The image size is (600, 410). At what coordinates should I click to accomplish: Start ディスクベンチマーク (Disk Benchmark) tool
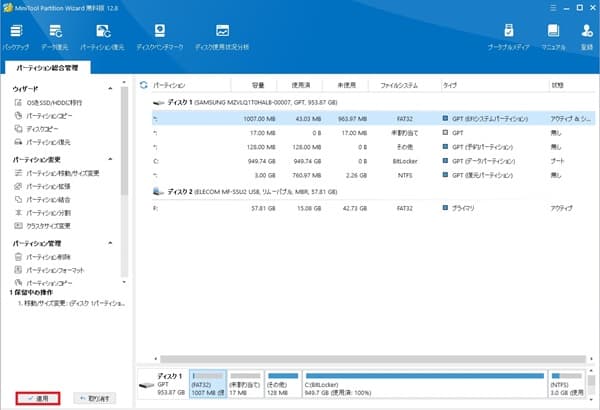point(160,37)
